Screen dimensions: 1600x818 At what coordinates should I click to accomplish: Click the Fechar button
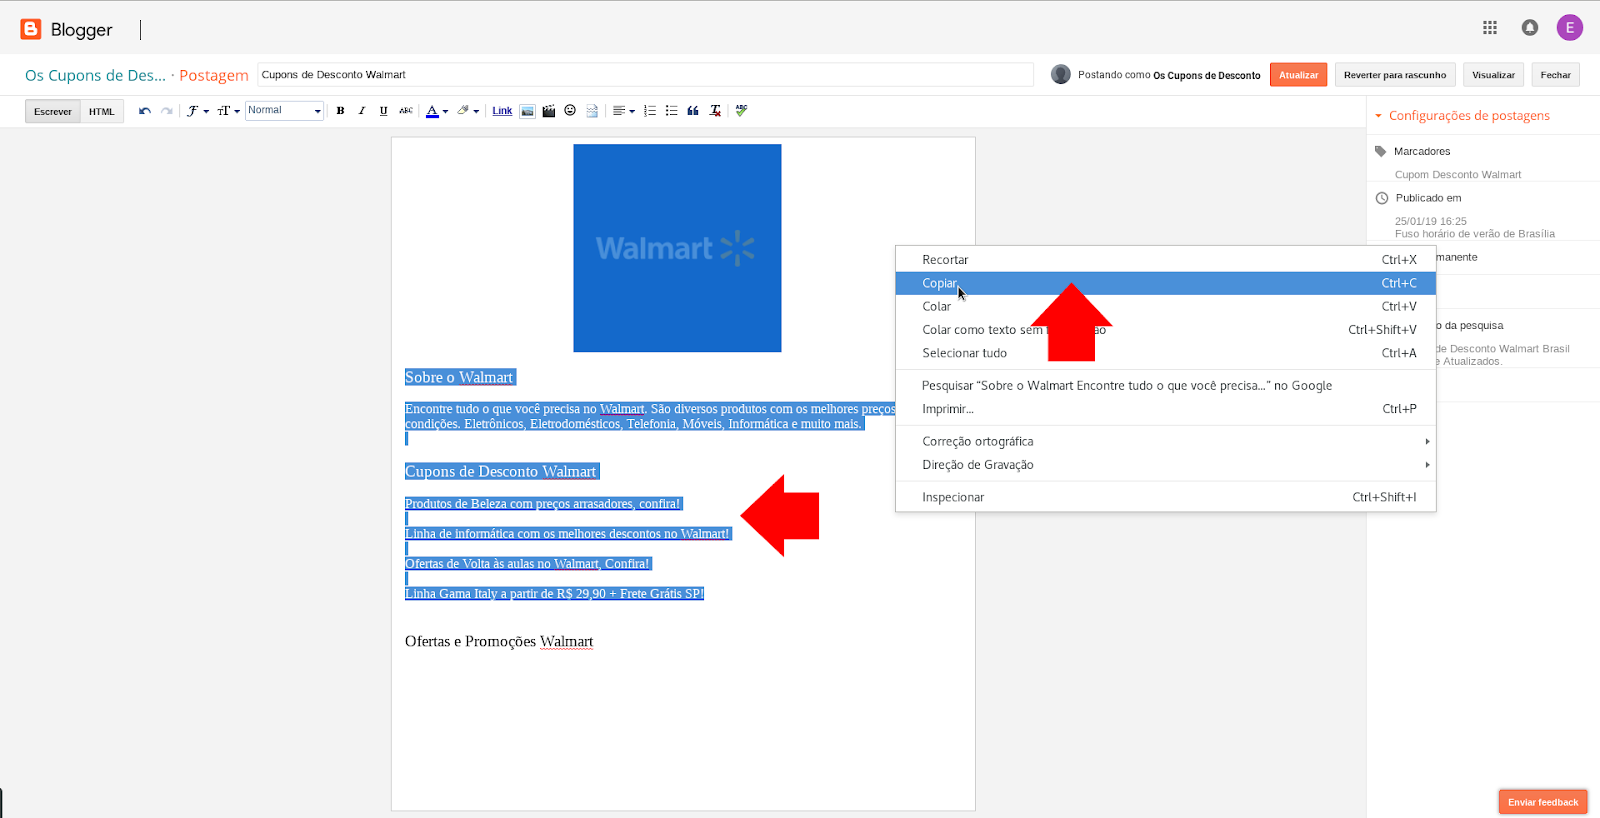(x=1555, y=75)
